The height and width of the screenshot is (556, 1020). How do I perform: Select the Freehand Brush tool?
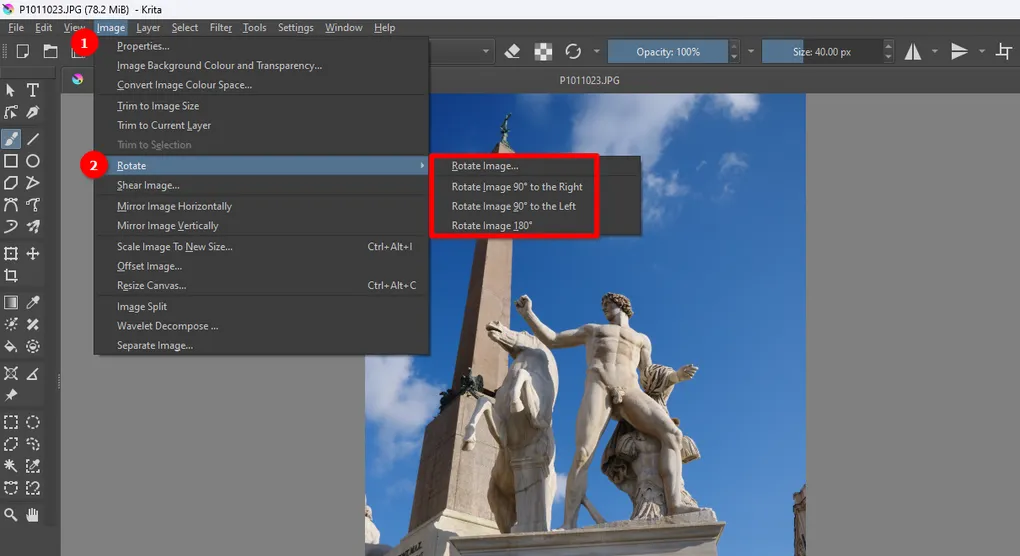click(11, 138)
